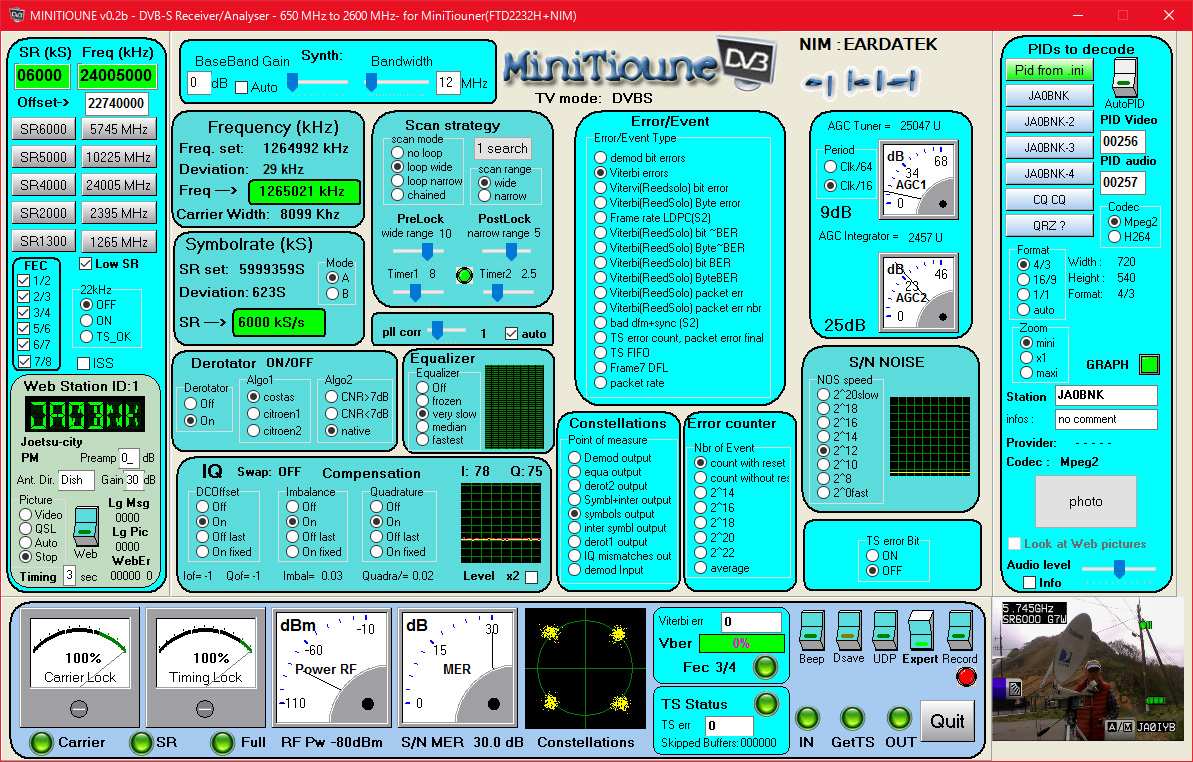Toggle the pll corr auto checkbox
Screen dimensions: 1193x762
(511, 334)
